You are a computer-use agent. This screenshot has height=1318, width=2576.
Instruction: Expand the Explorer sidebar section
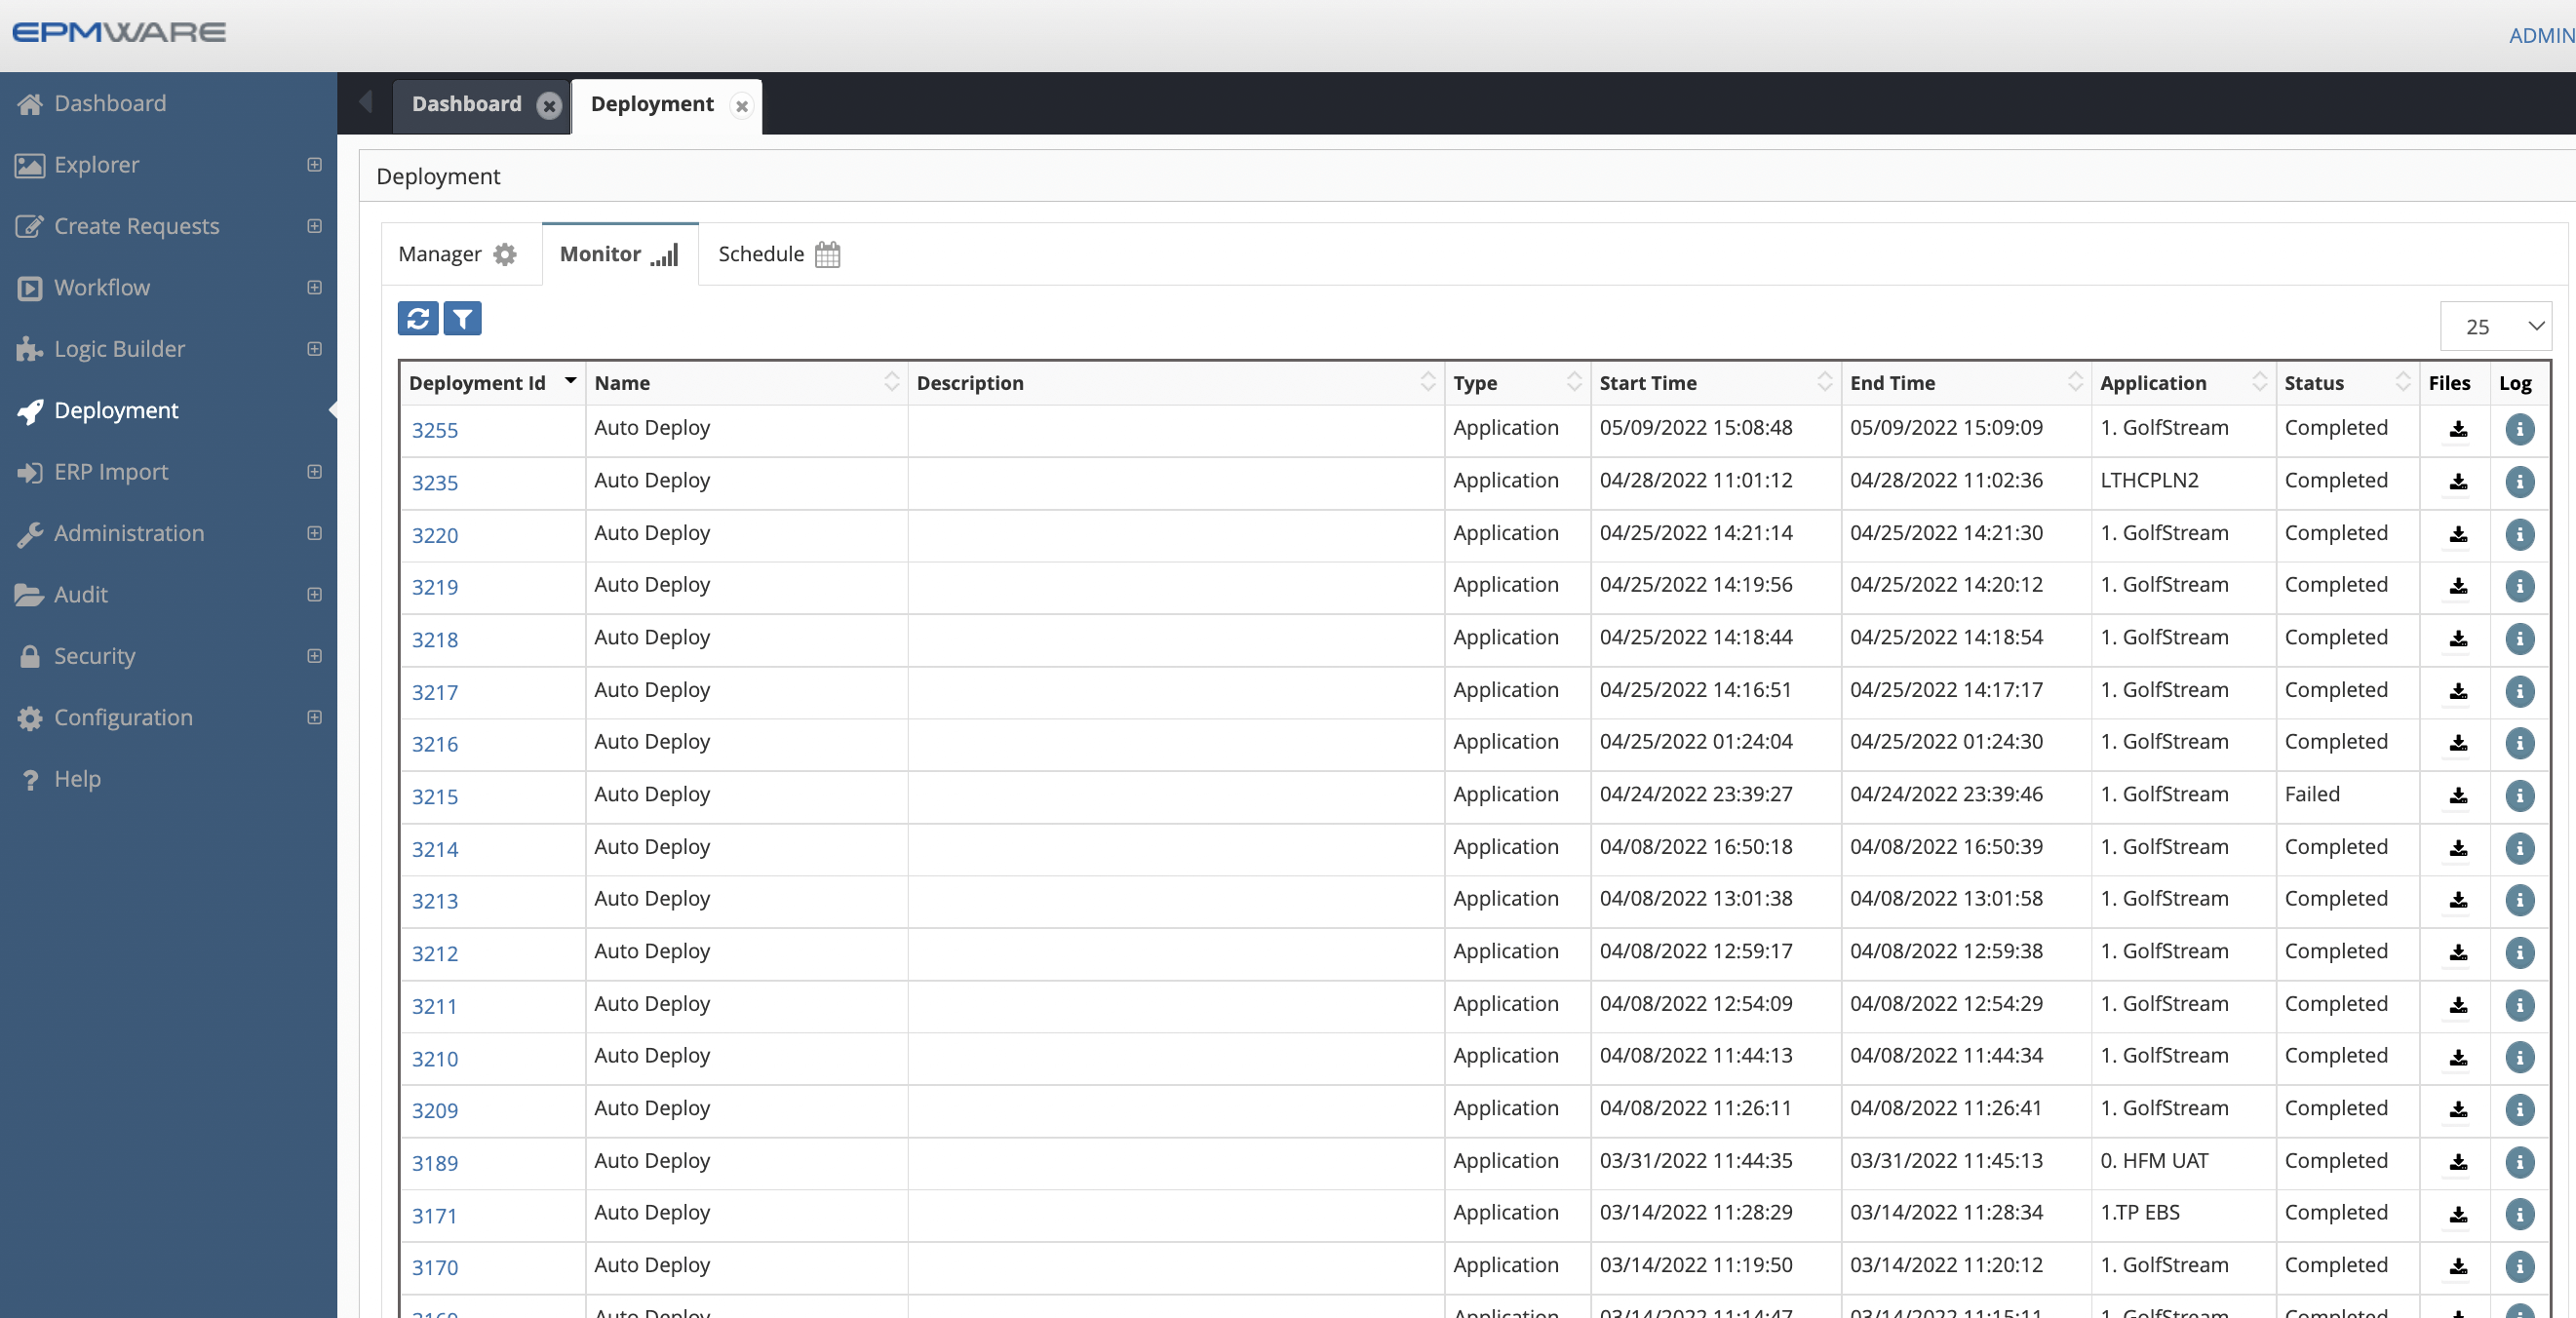[313, 164]
